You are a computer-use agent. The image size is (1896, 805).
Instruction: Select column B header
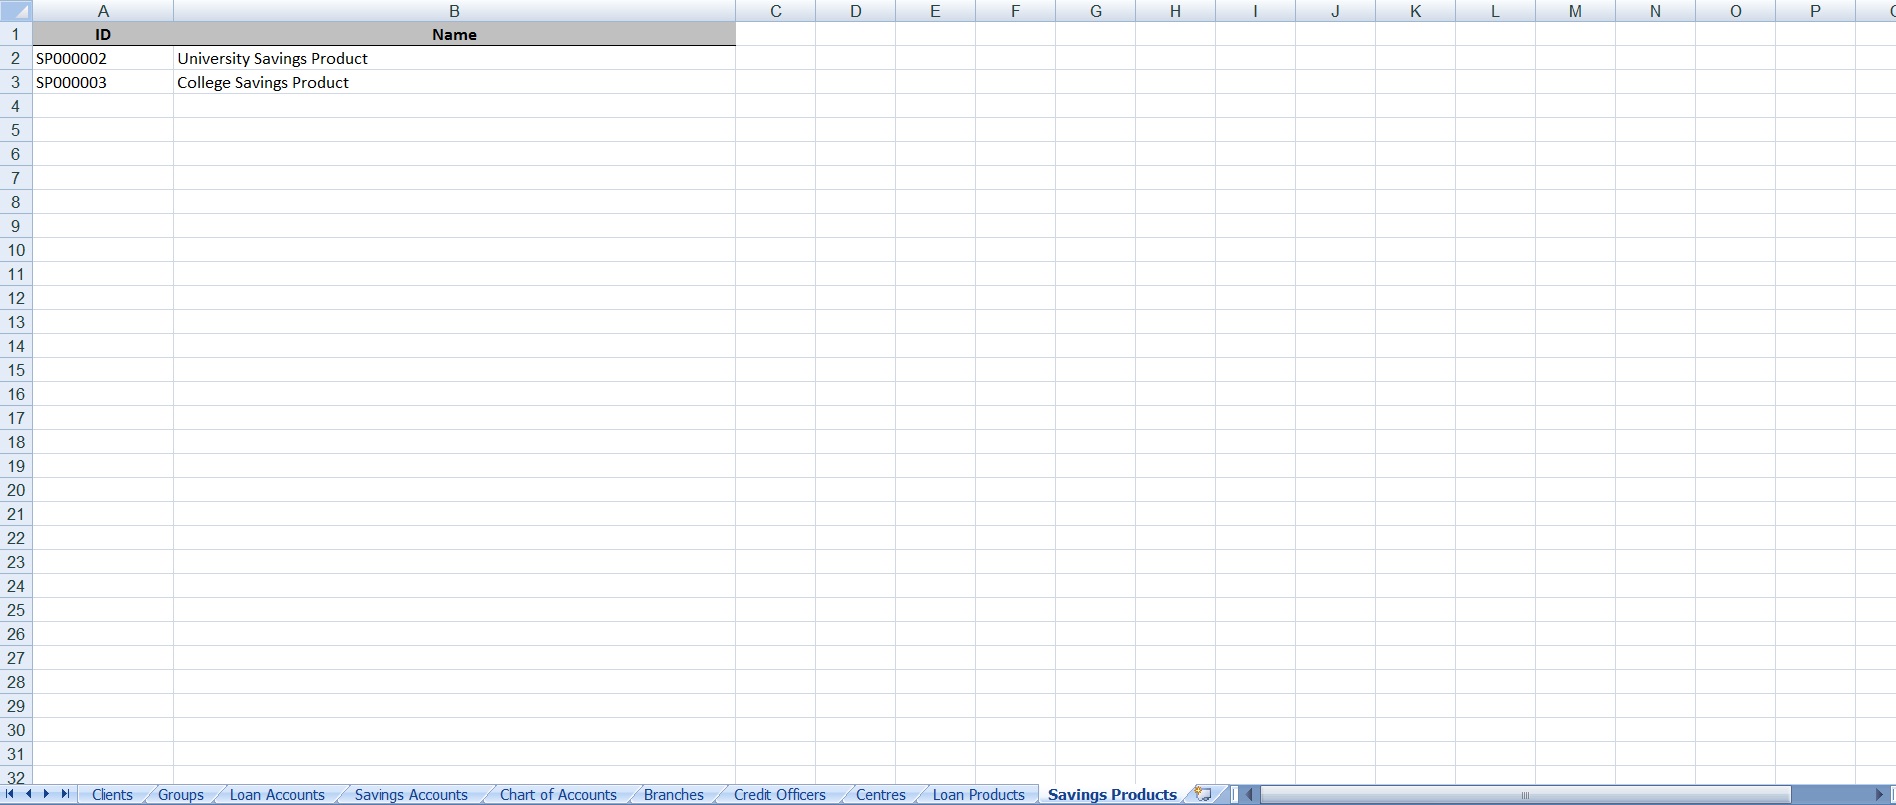click(454, 11)
